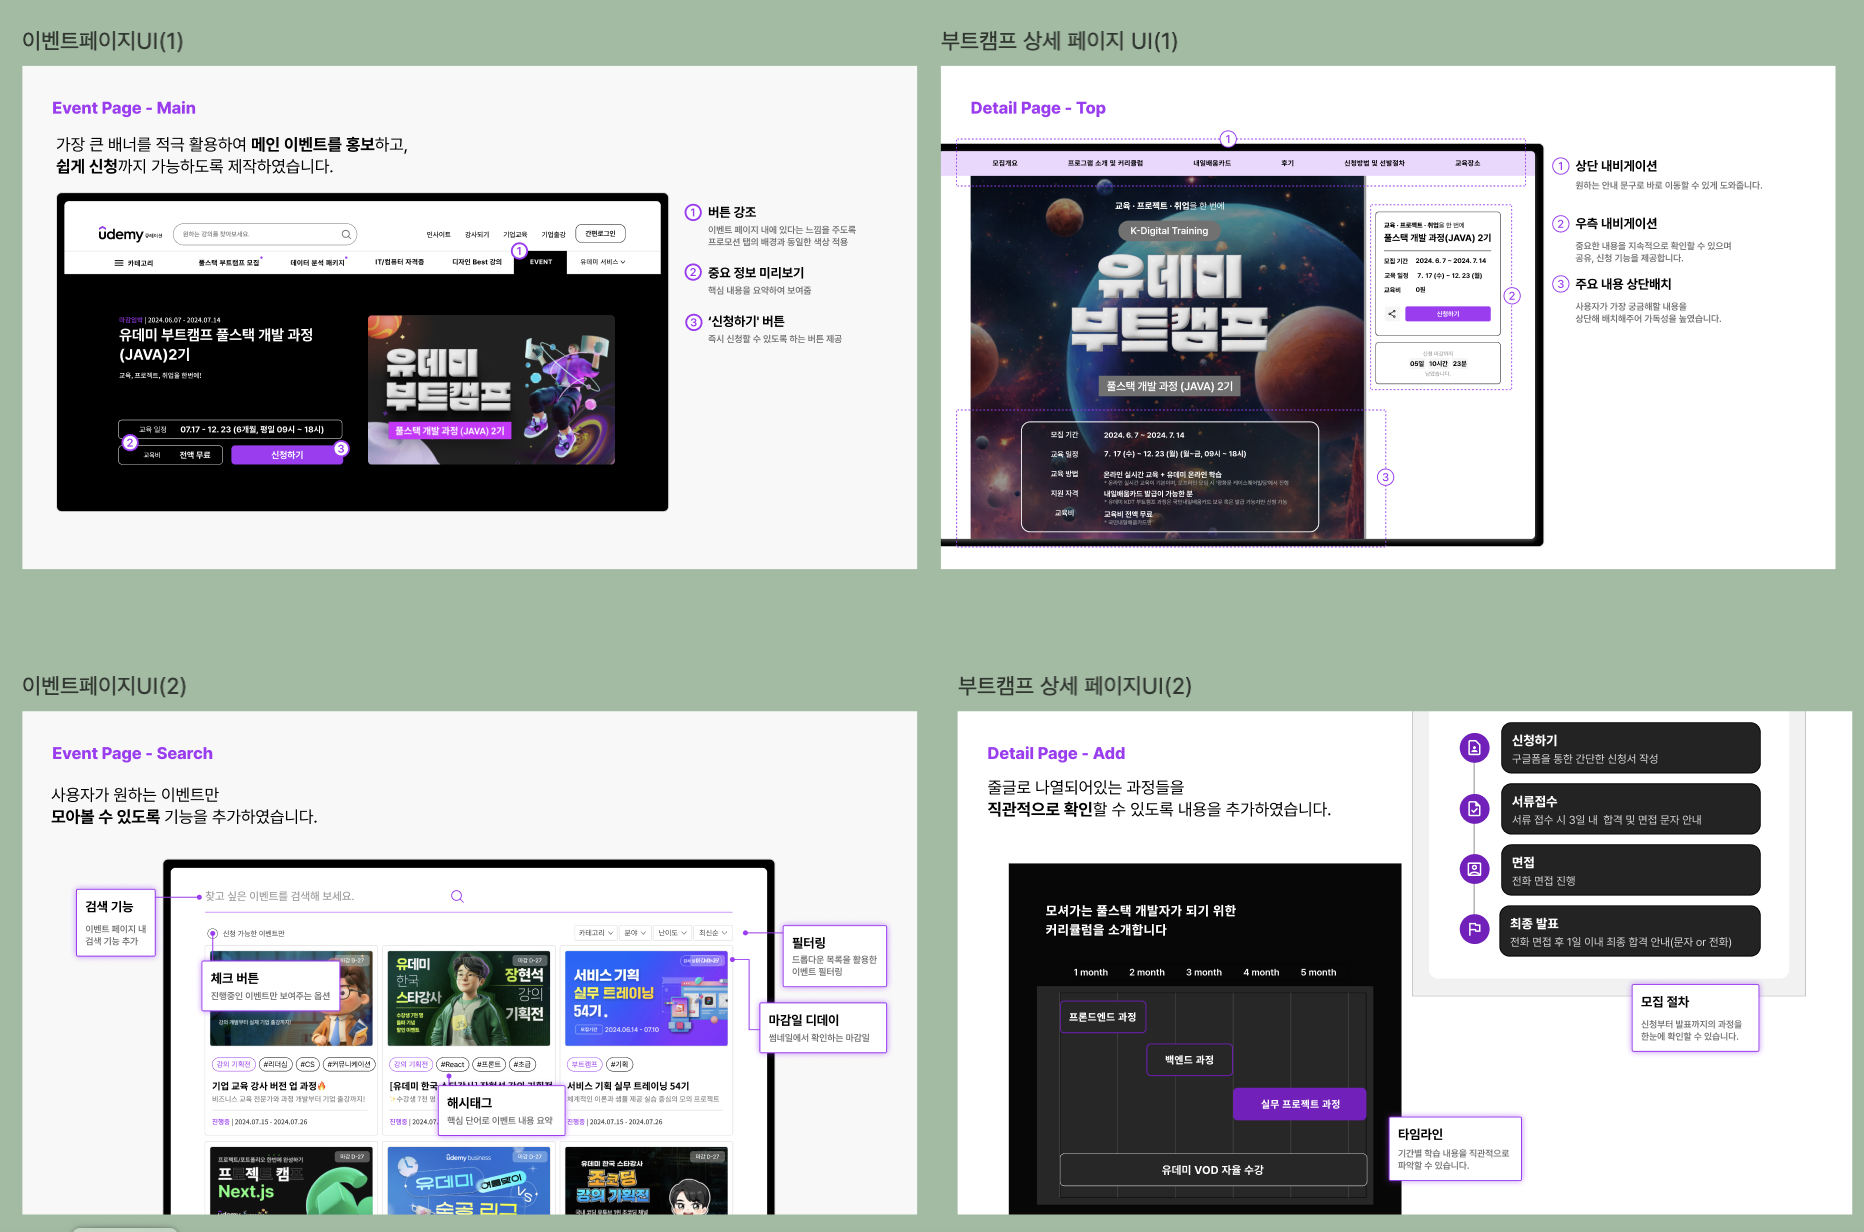
Task: Click the 프론트엔드 과정 timeline block
Action: point(1102,1017)
